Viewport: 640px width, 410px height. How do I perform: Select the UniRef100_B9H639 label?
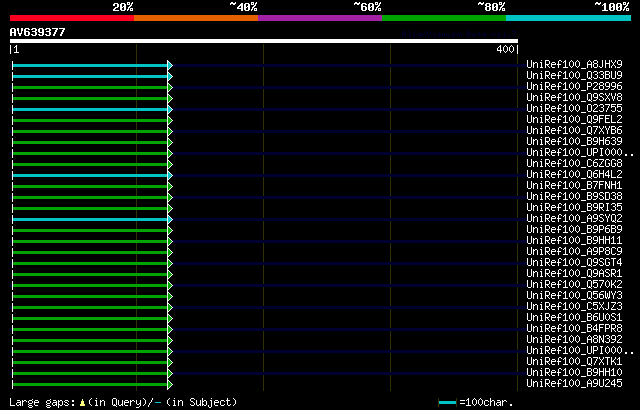pyautogui.click(x=574, y=142)
